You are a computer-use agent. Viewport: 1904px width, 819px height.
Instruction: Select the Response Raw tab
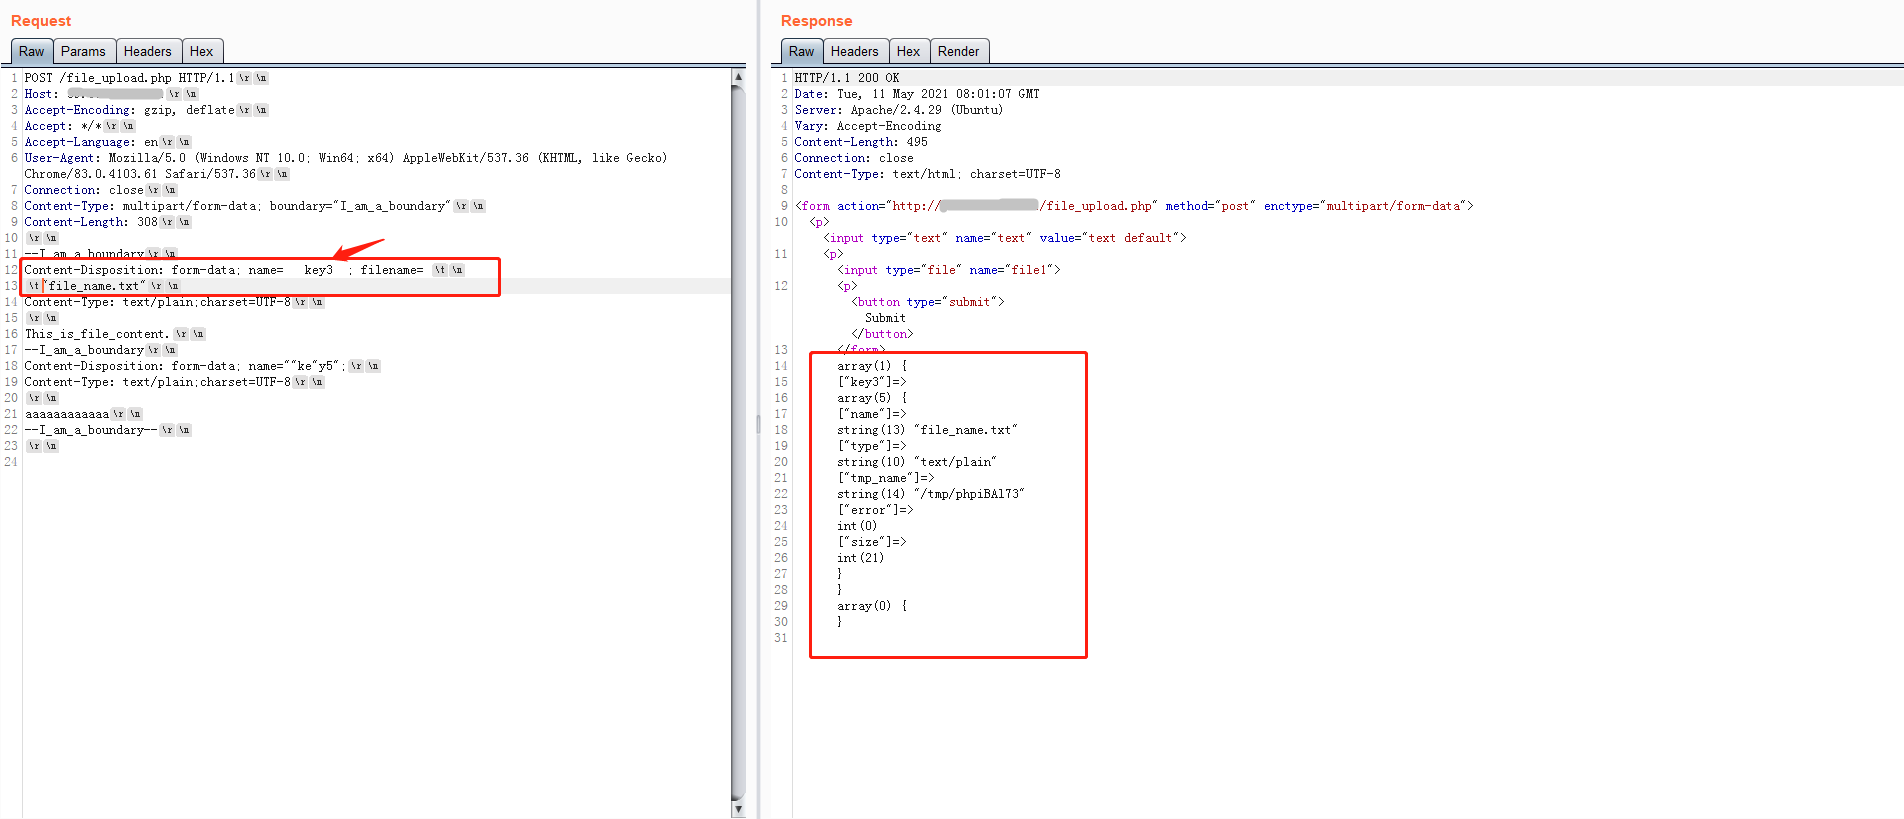point(801,52)
